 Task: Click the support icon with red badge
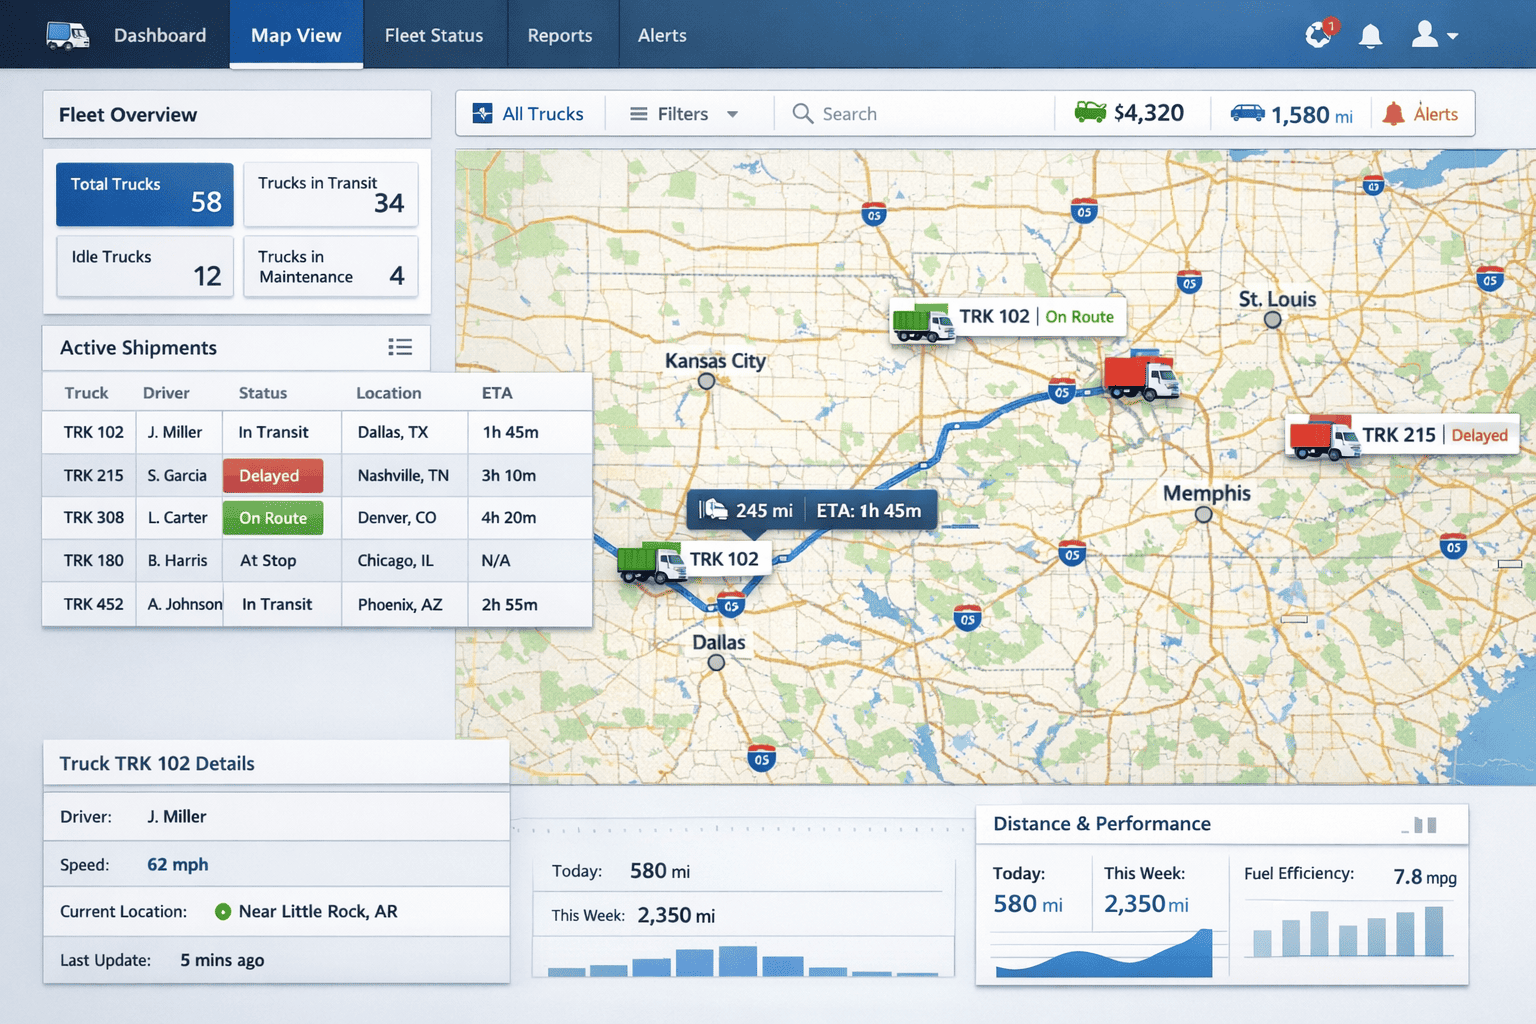[1318, 35]
